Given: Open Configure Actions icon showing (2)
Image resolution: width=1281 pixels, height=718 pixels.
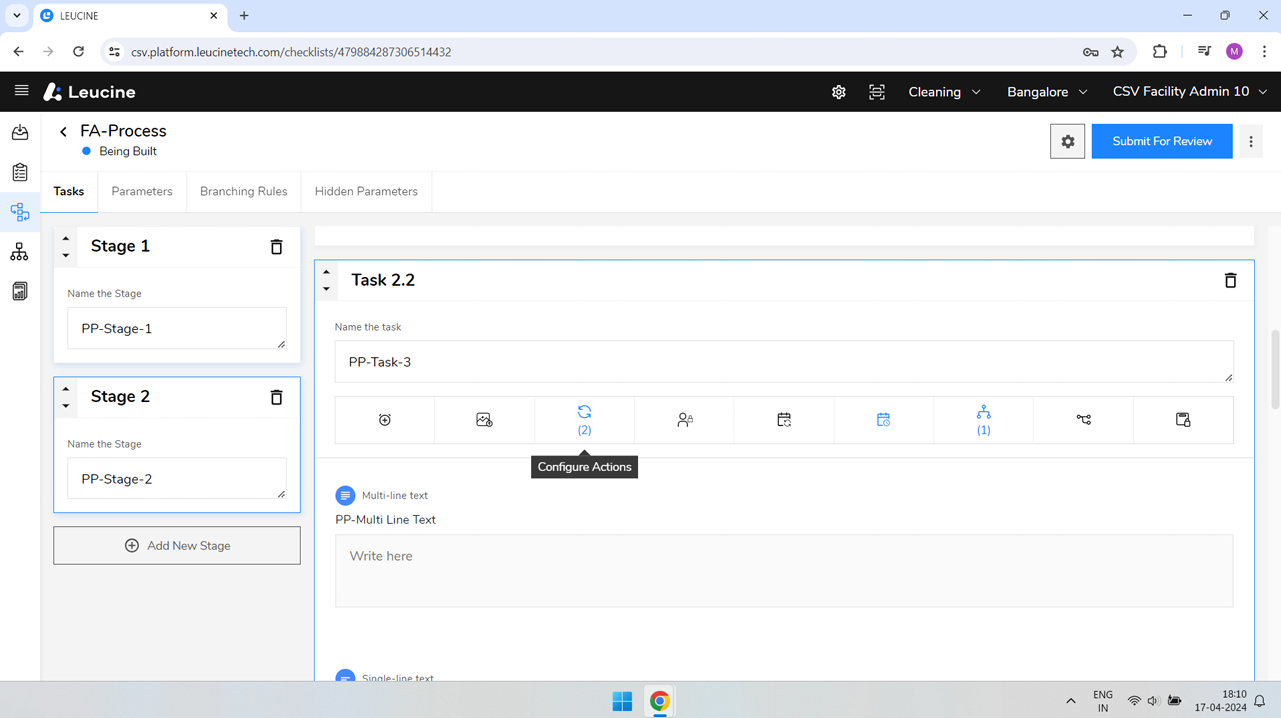Looking at the screenshot, I should (584, 420).
